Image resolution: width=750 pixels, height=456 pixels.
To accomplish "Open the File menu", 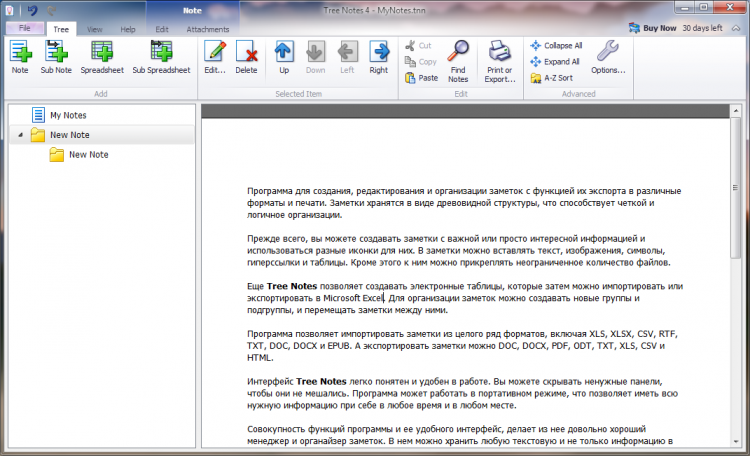I will pos(24,28).
